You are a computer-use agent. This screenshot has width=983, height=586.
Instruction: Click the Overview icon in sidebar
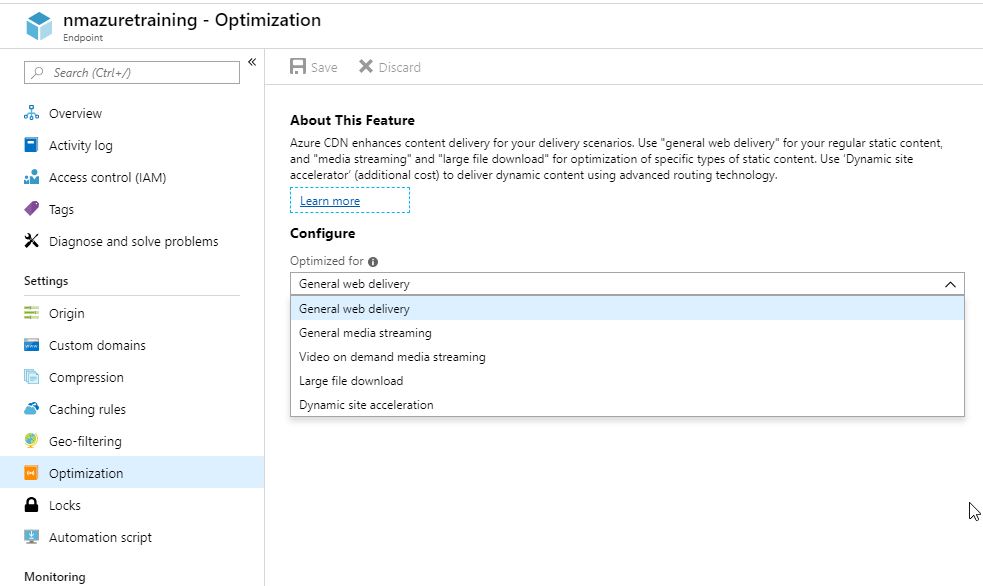[31, 113]
